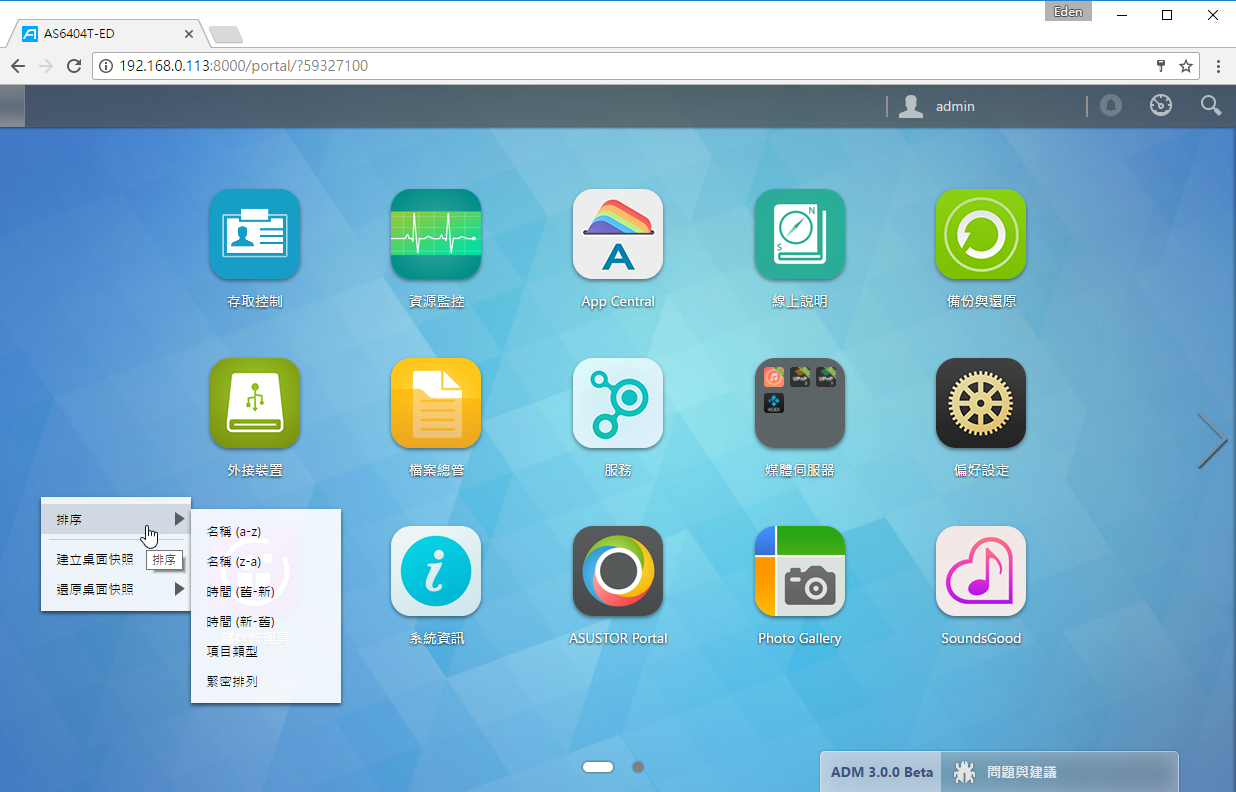Launch 備份與還原 backup and restore
This screenshot has width=1236, height=792.
click(x=981, y=234)
